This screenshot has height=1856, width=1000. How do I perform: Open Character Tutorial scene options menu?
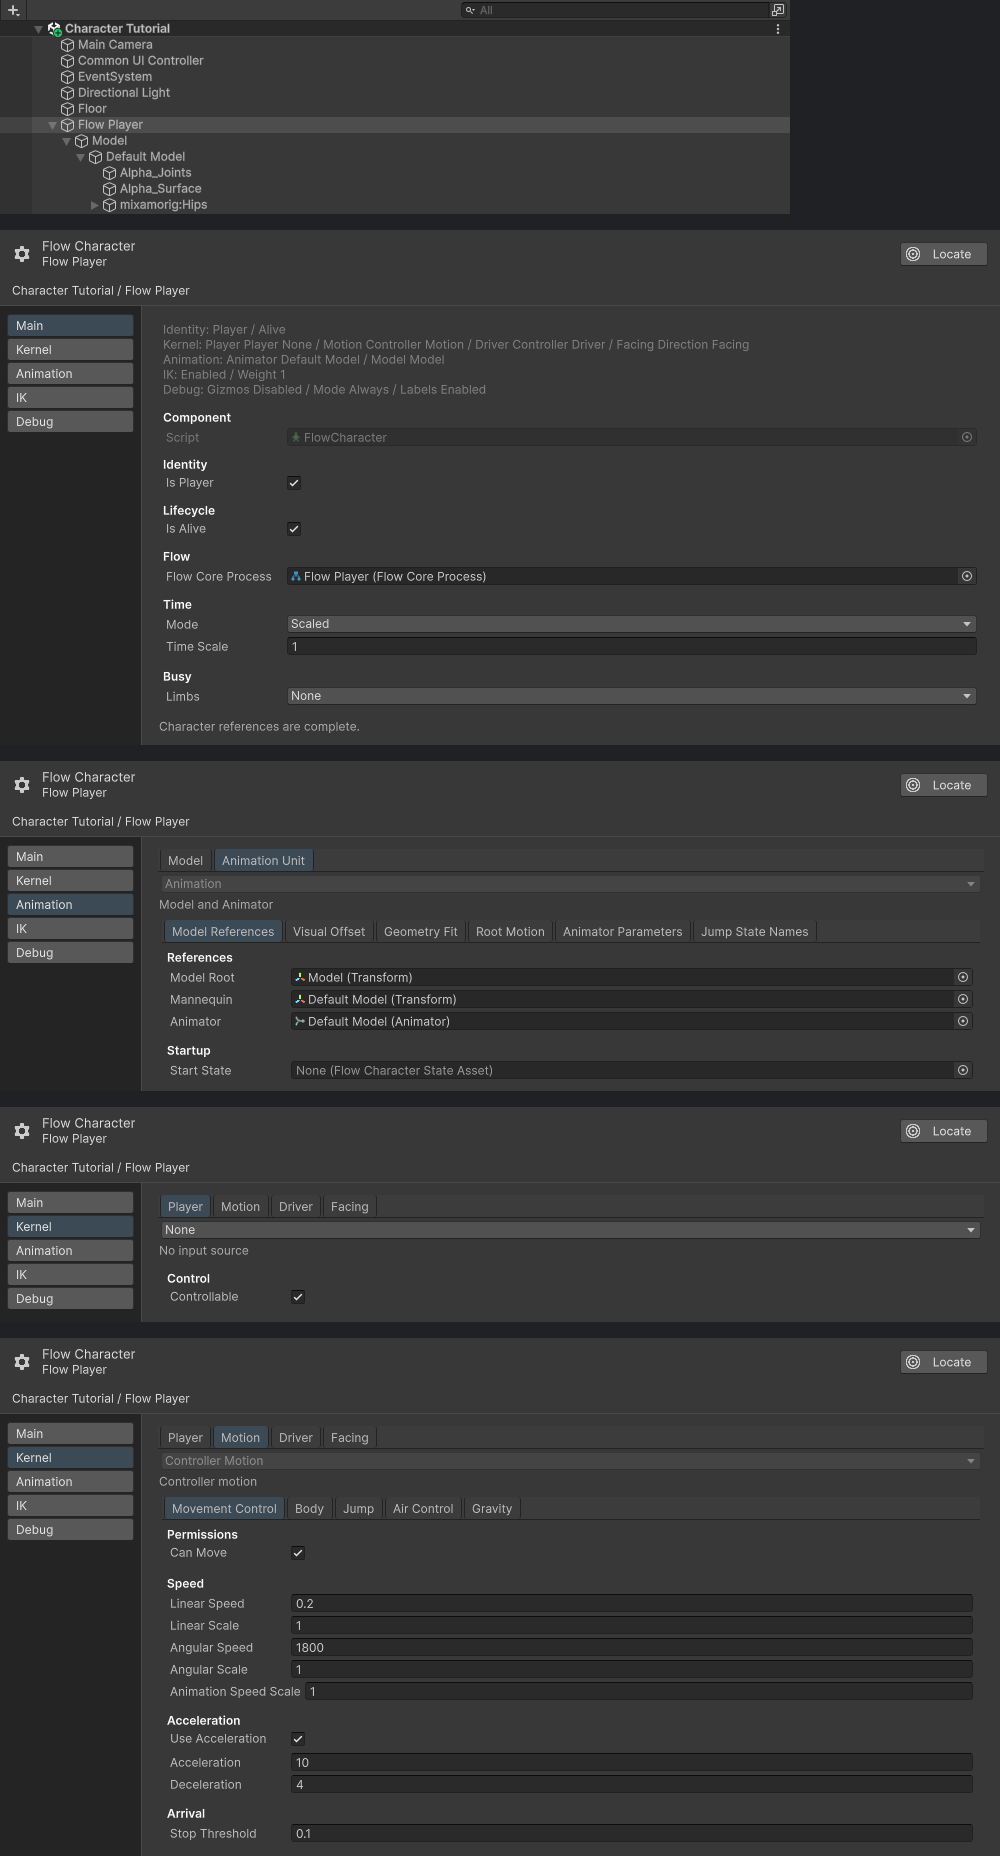pyautogui.click(x=778, y=29)
